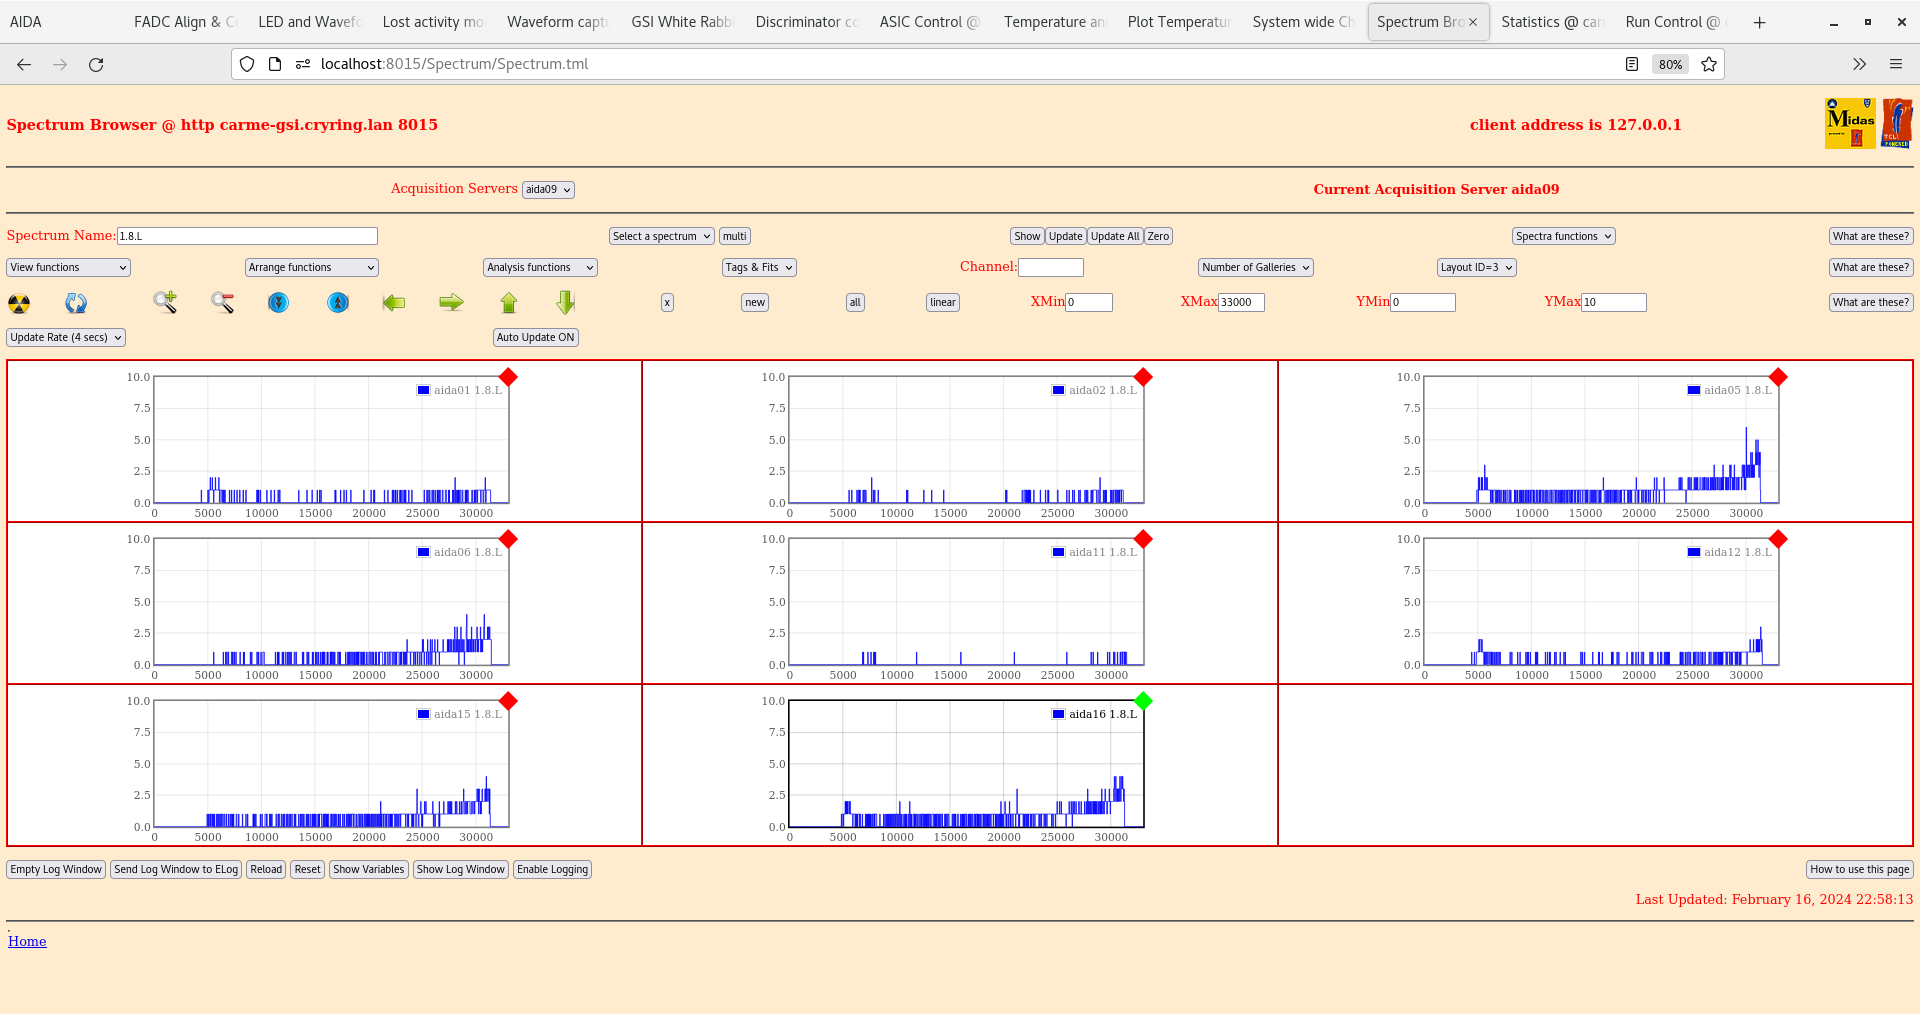Click the yellow radiation hazard icon
The height and width of the screenshot is (1014, 1920).
[x=19, y=303]
